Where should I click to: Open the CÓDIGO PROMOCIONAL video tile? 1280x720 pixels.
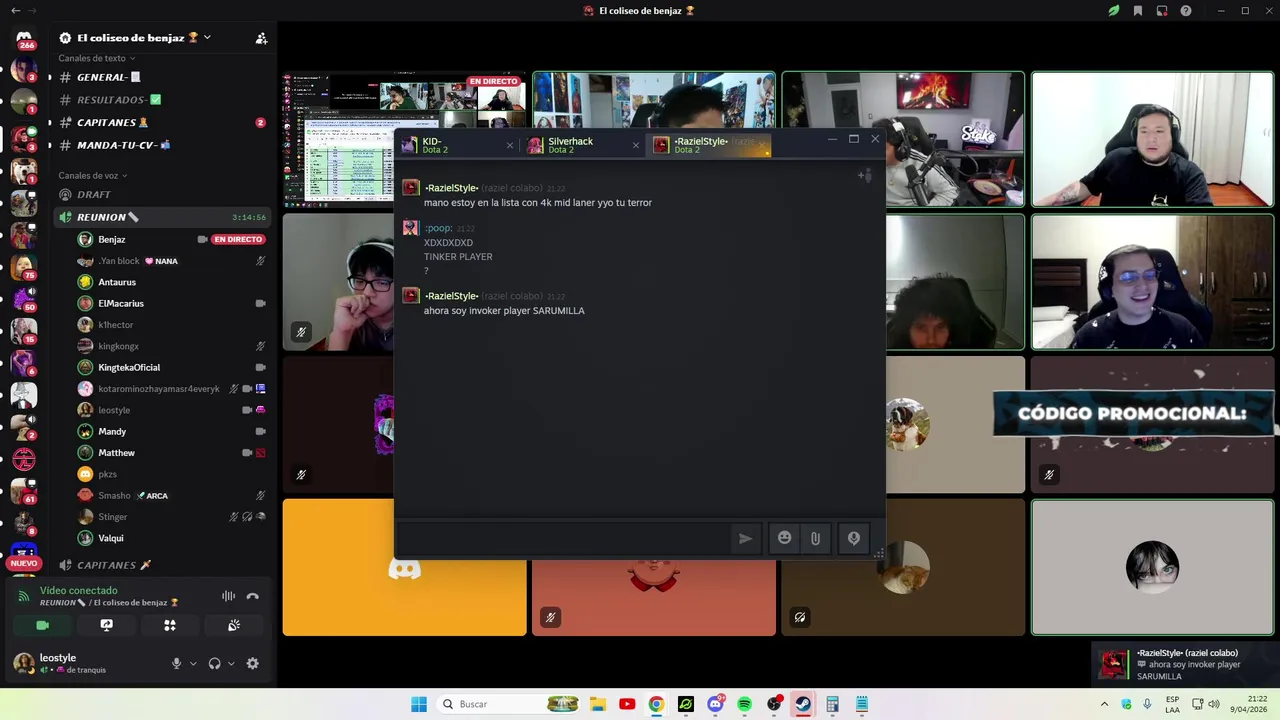tap(1153, 424)
